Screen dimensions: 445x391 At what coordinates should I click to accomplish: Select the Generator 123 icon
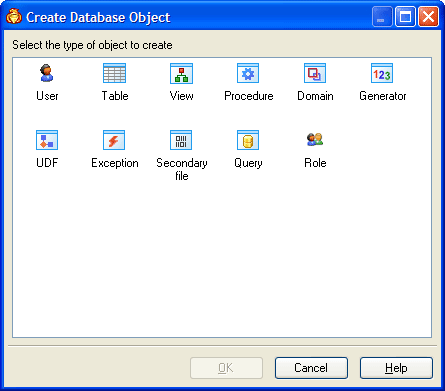click(x=382, y=73)
